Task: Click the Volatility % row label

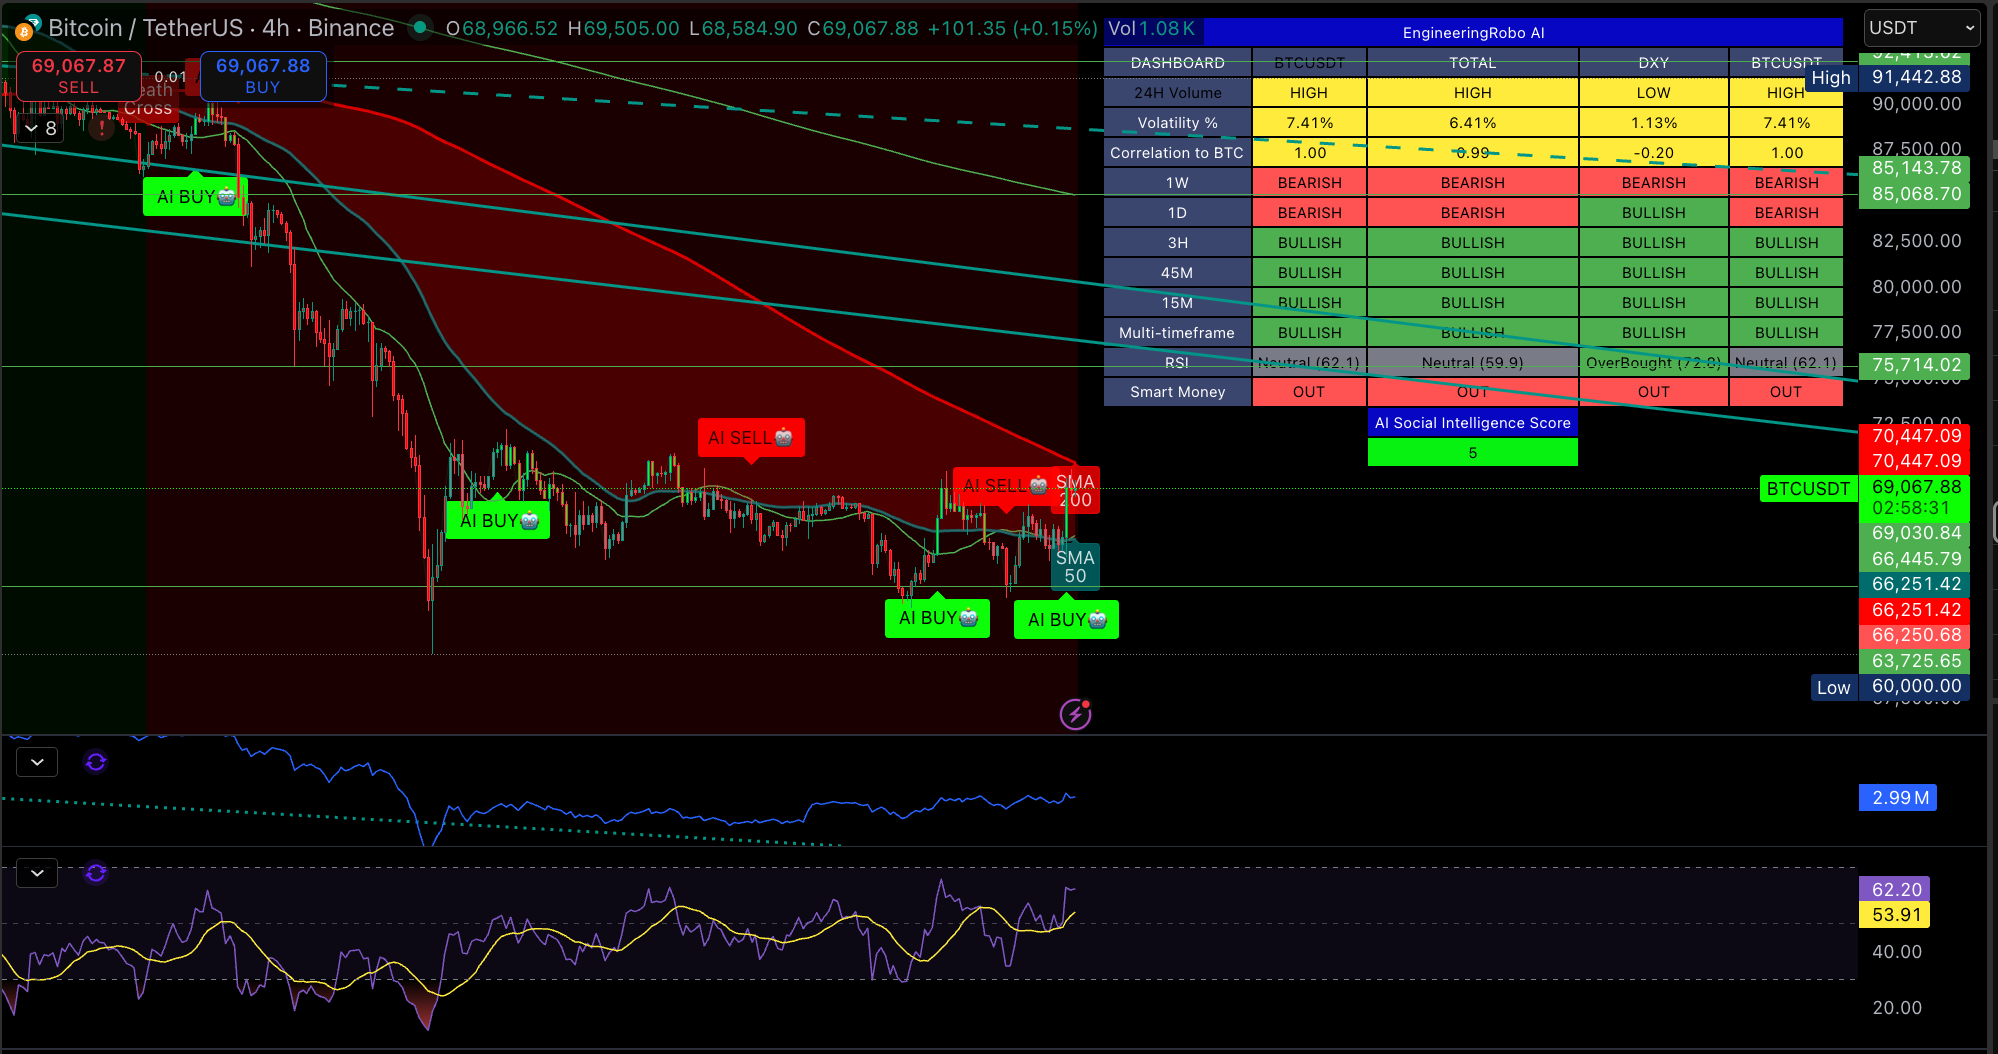Action: 1177,122
